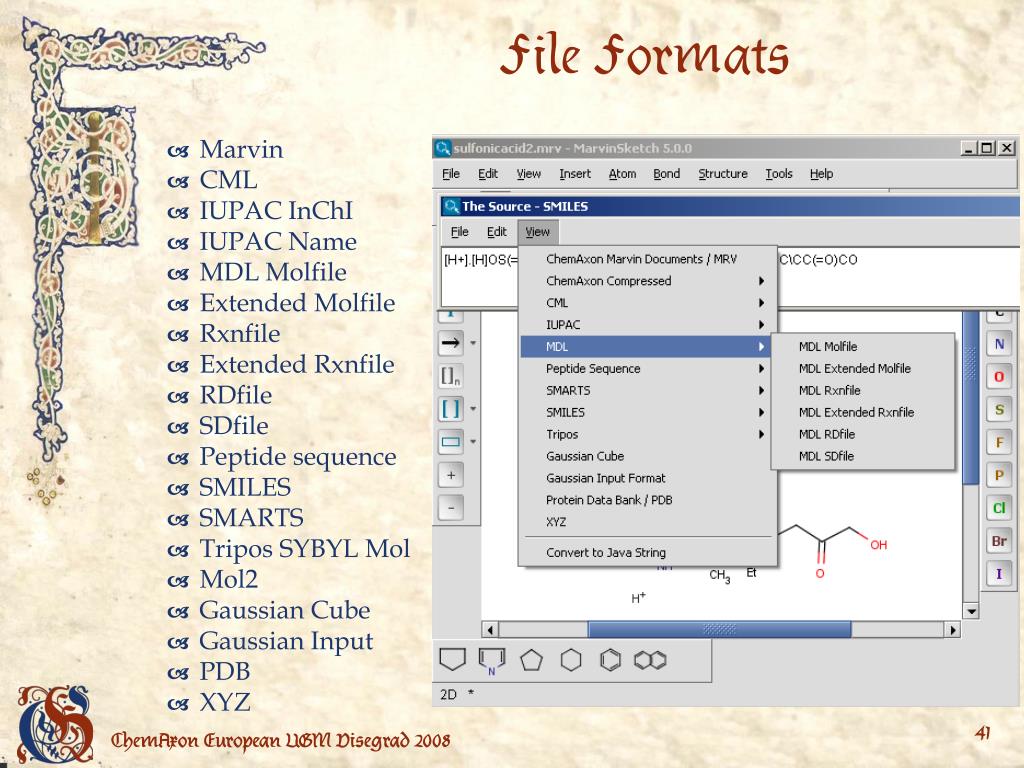Insert cyclopentane envelope template
This screenshot has height=768, width=1024.
[453, 660]
